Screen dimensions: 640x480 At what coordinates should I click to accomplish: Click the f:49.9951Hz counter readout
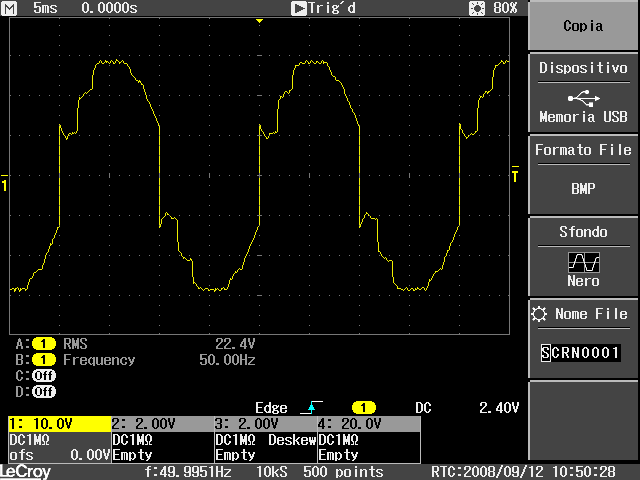coord(188,472)
